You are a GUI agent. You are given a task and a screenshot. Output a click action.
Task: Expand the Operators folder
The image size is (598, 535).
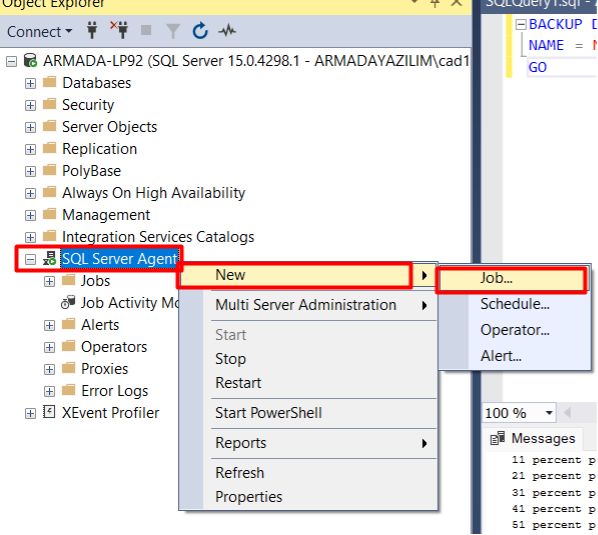pos(49,347)
